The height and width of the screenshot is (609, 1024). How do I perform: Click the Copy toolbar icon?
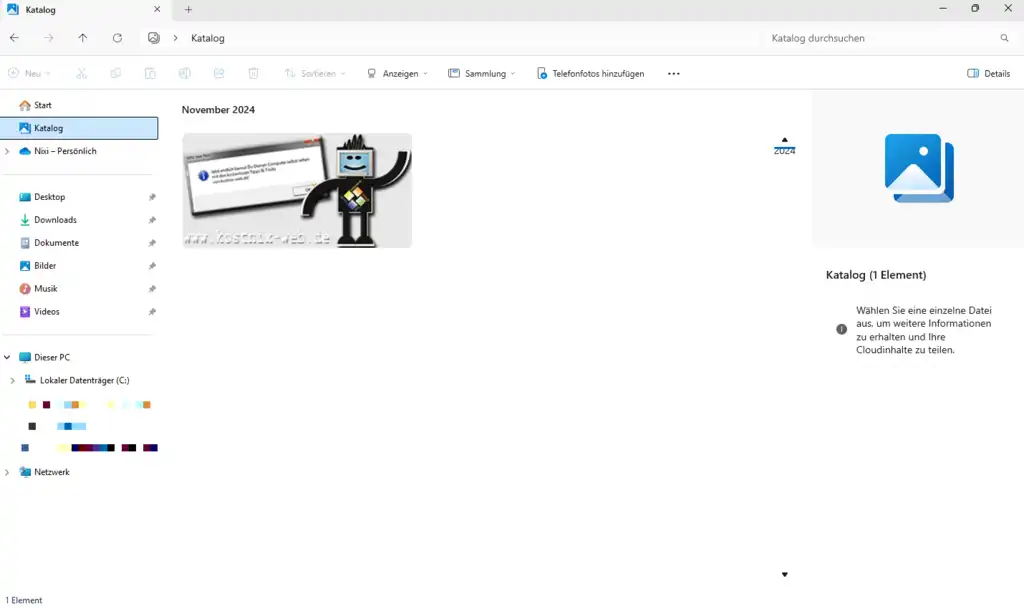tap(116, 73)
